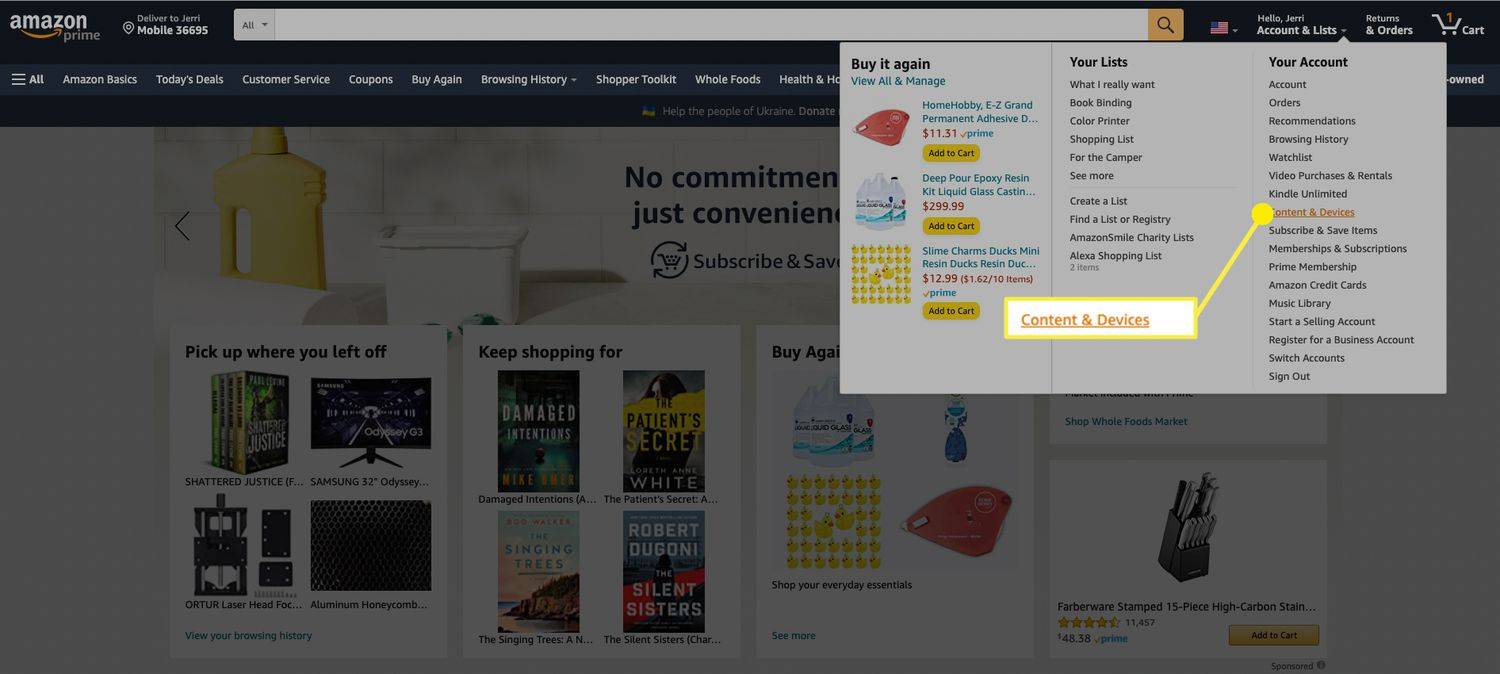Open Deliver to Jerri location selector
The width and height of the screenshot is (1500, 674).
click(166, 25)
